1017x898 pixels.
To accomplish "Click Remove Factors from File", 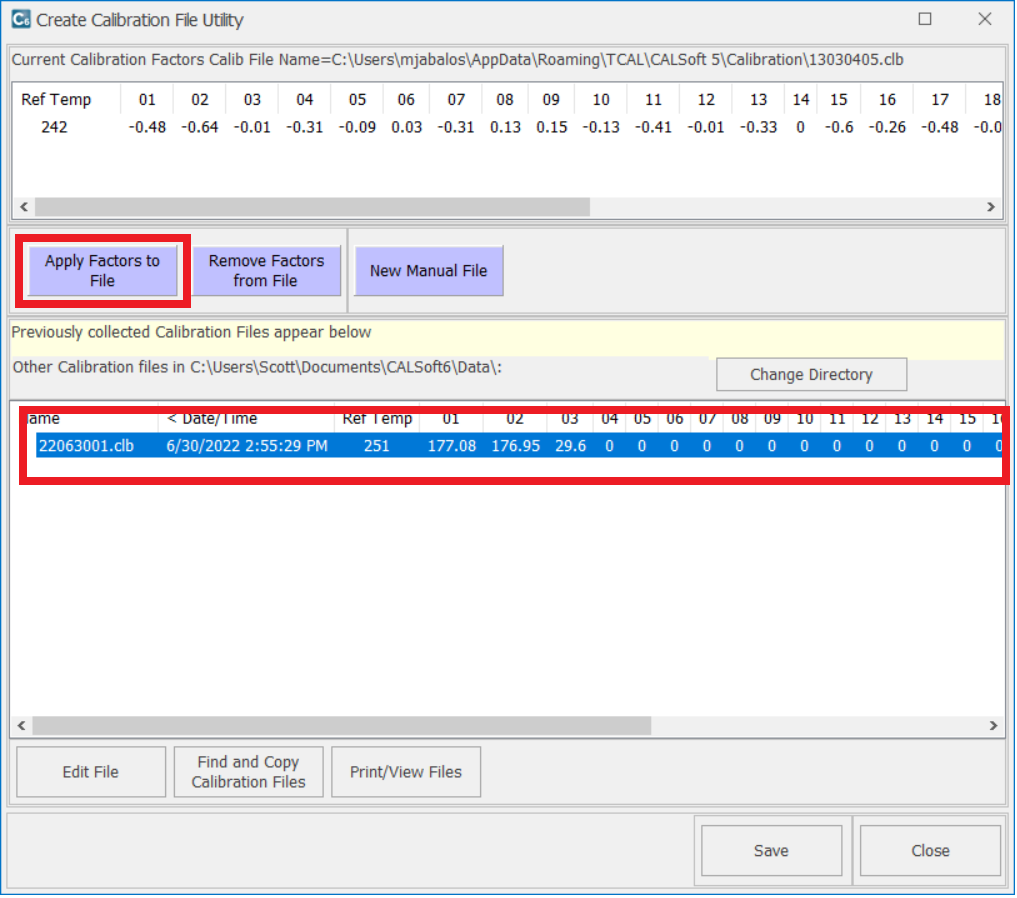I will (x=266, y=270).
